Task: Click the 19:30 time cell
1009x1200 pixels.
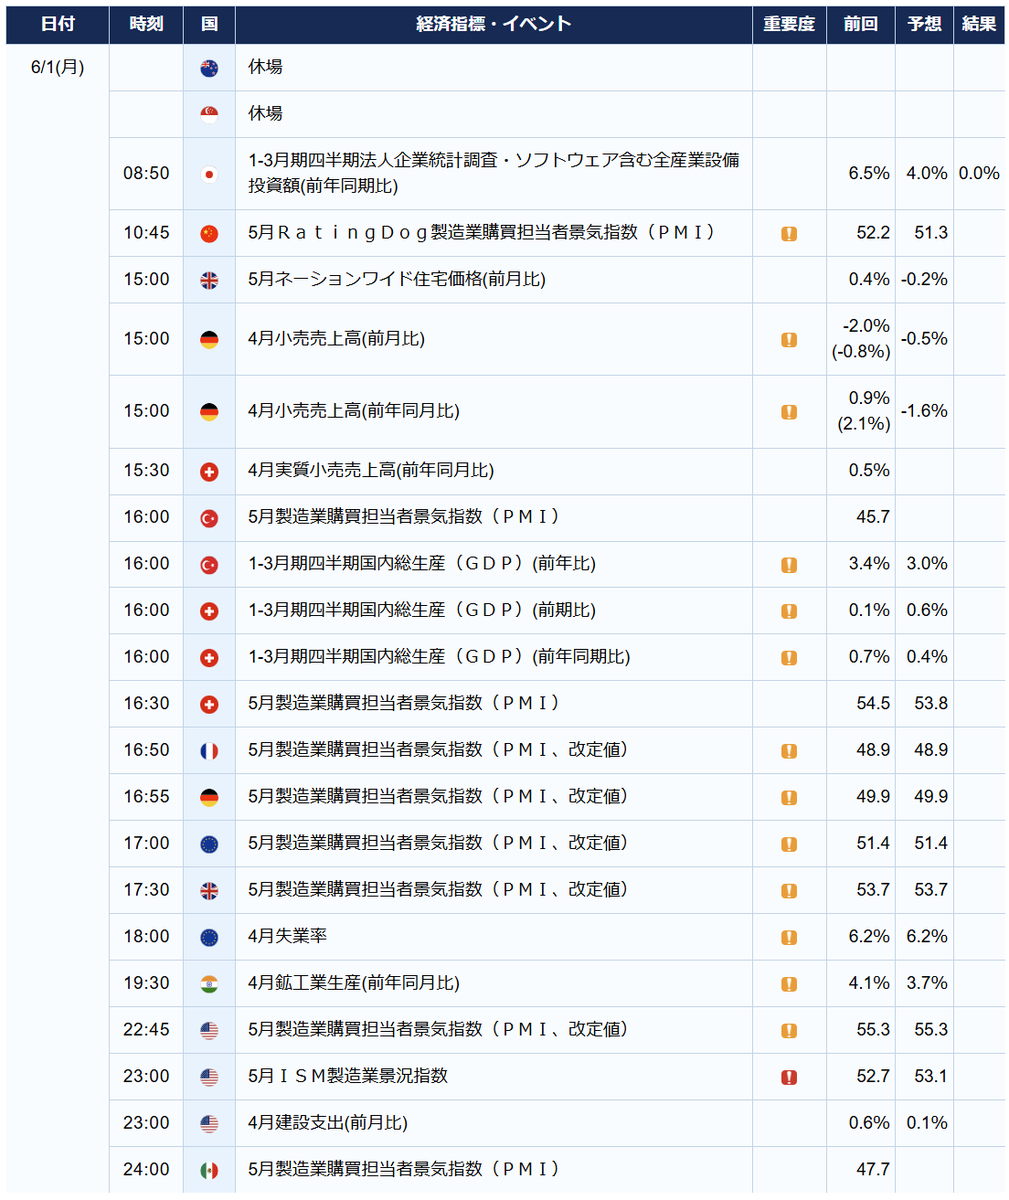Action: [x=147, y=984]
